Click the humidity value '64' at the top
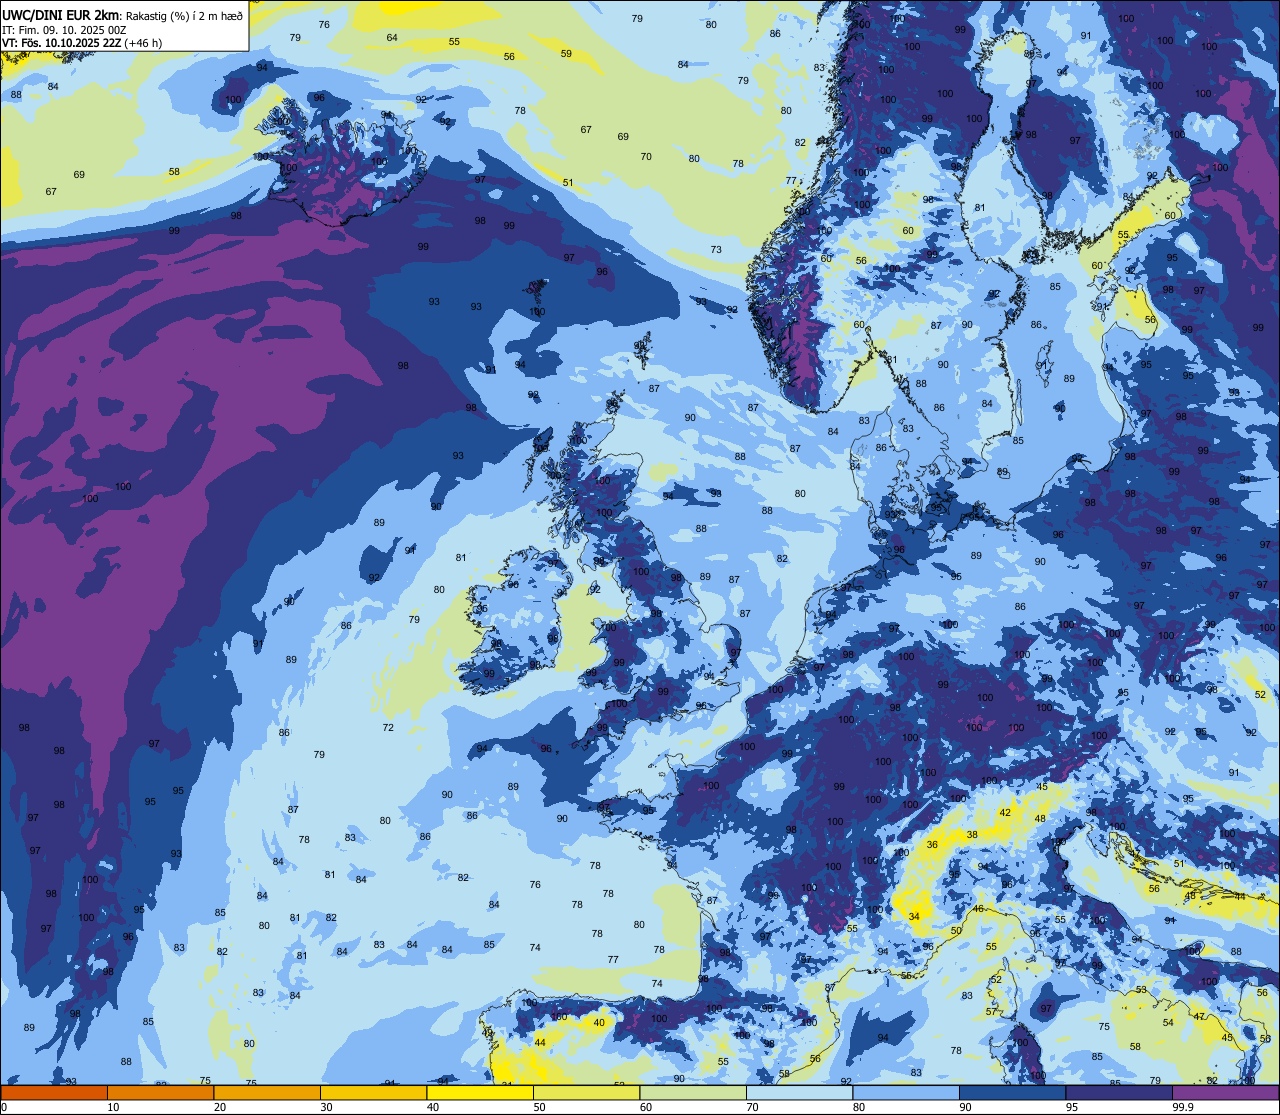Screen dimensions: 1280x1115 (x=392, y=38)
